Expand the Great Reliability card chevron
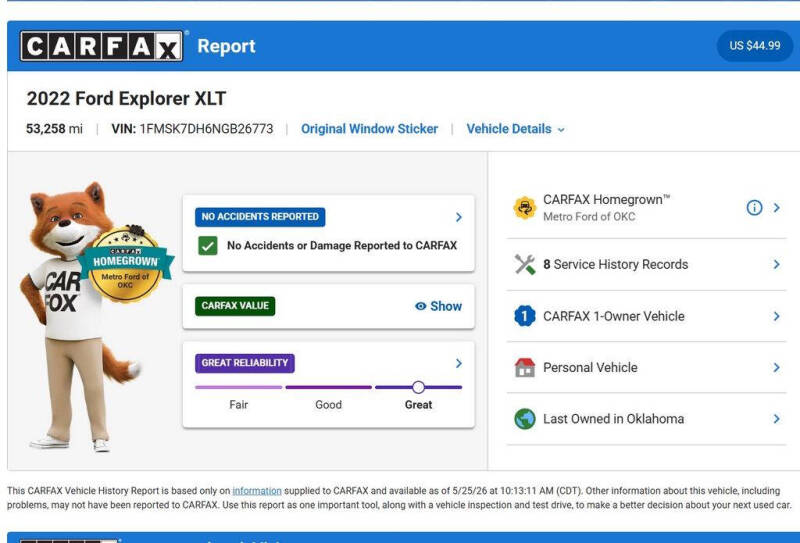This screenshot has width=800, height=543. point(459,363)
